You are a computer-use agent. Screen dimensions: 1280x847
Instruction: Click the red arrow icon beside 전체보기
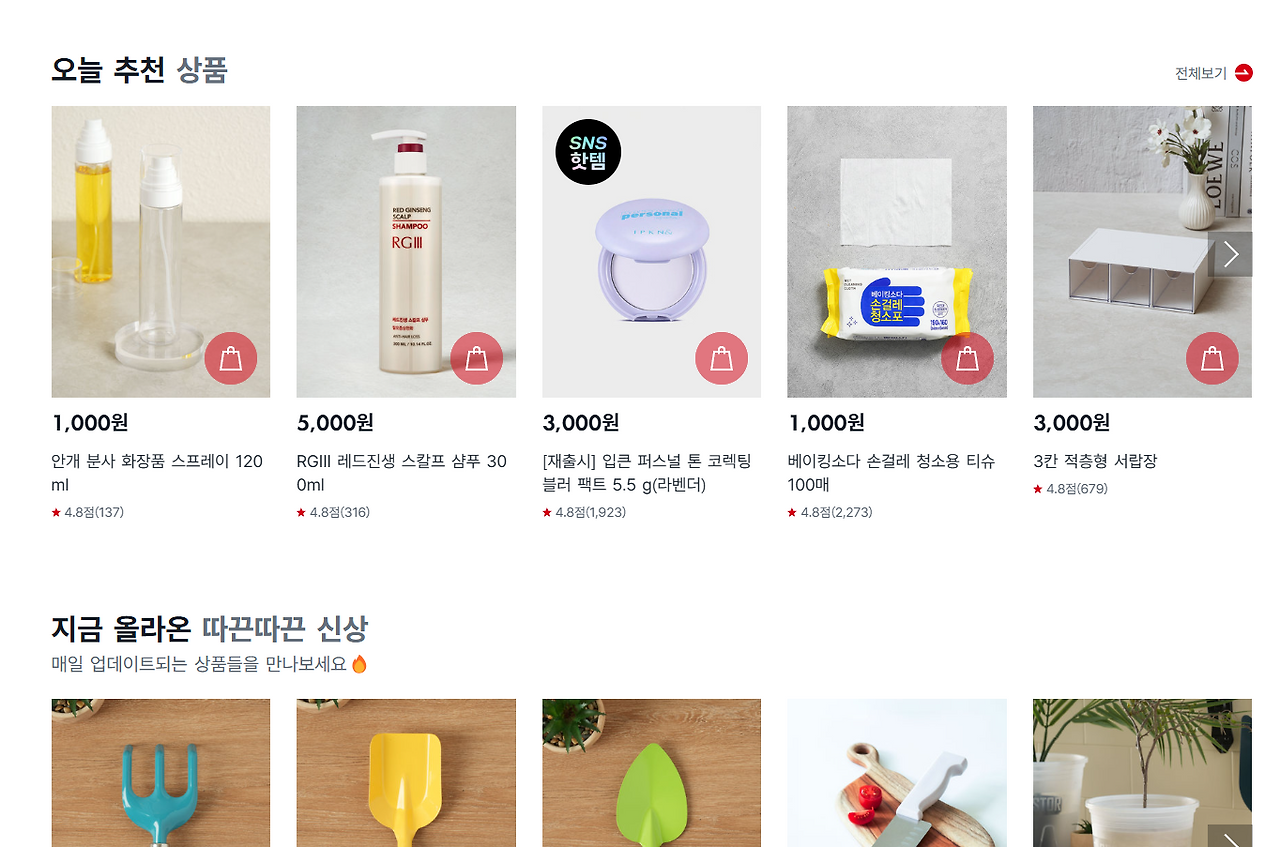coord(1243,73)
